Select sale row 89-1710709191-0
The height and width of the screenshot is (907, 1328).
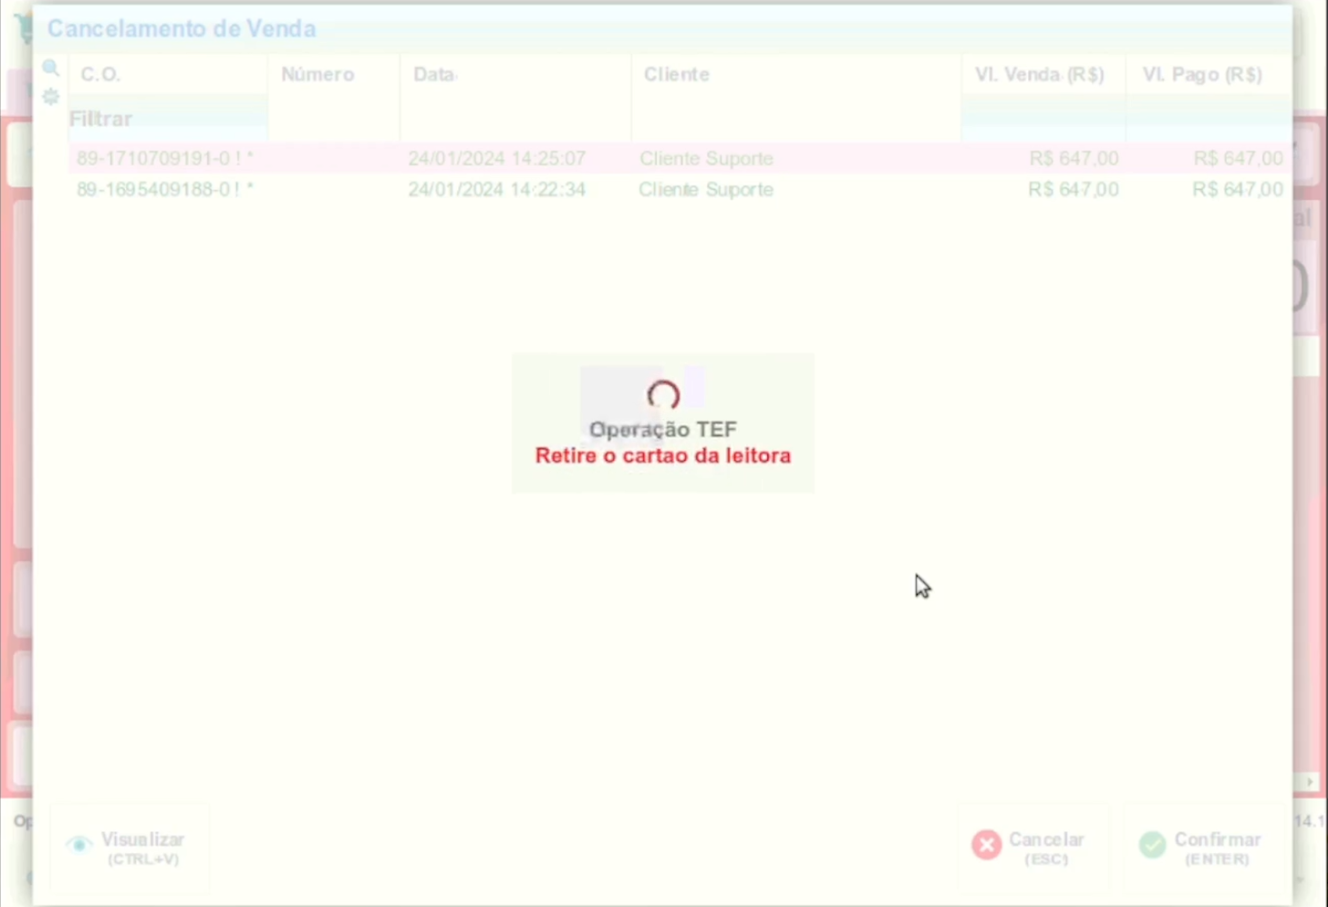point(165,159)
